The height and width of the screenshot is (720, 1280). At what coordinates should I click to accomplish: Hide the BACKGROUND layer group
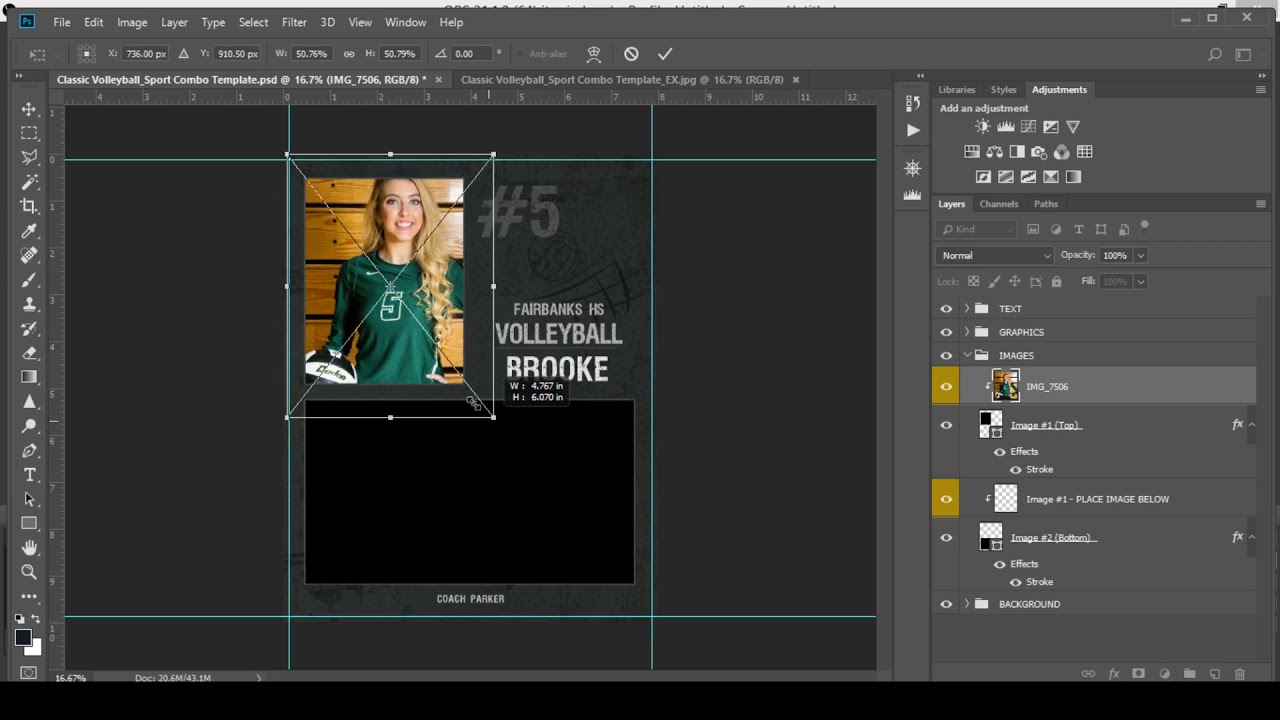pyautogui.click(x=946, y=604)
